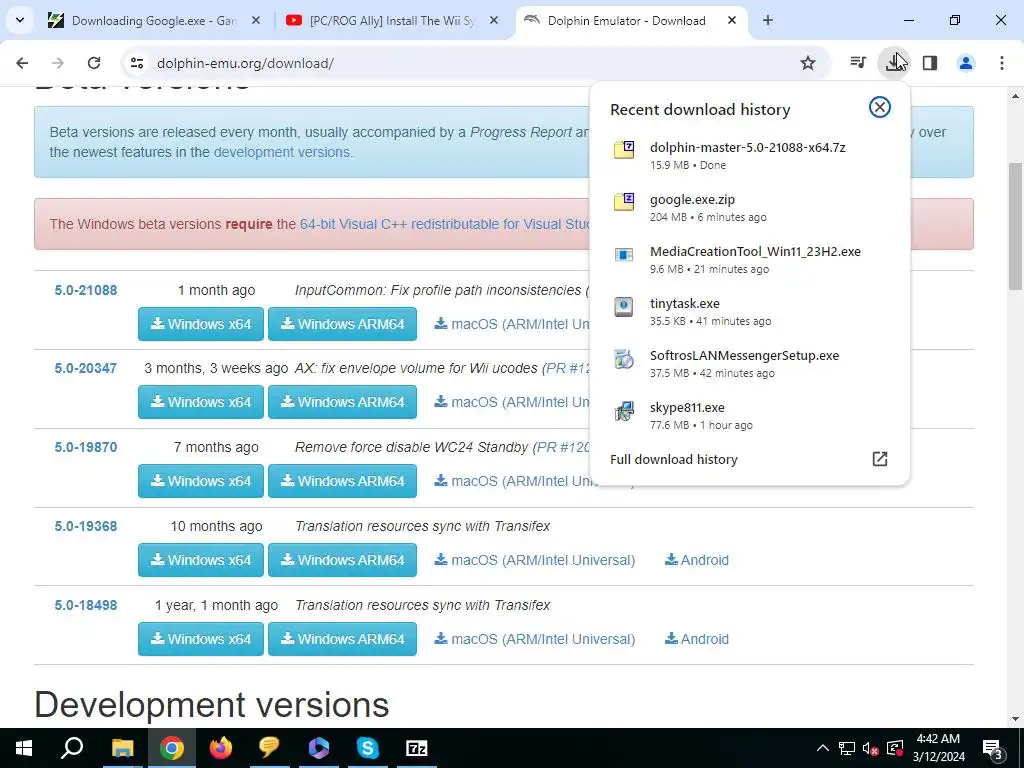The width and height of the screenshot is (1024, 768).
Task: Open a new browser tab
Action: [768, 21]
